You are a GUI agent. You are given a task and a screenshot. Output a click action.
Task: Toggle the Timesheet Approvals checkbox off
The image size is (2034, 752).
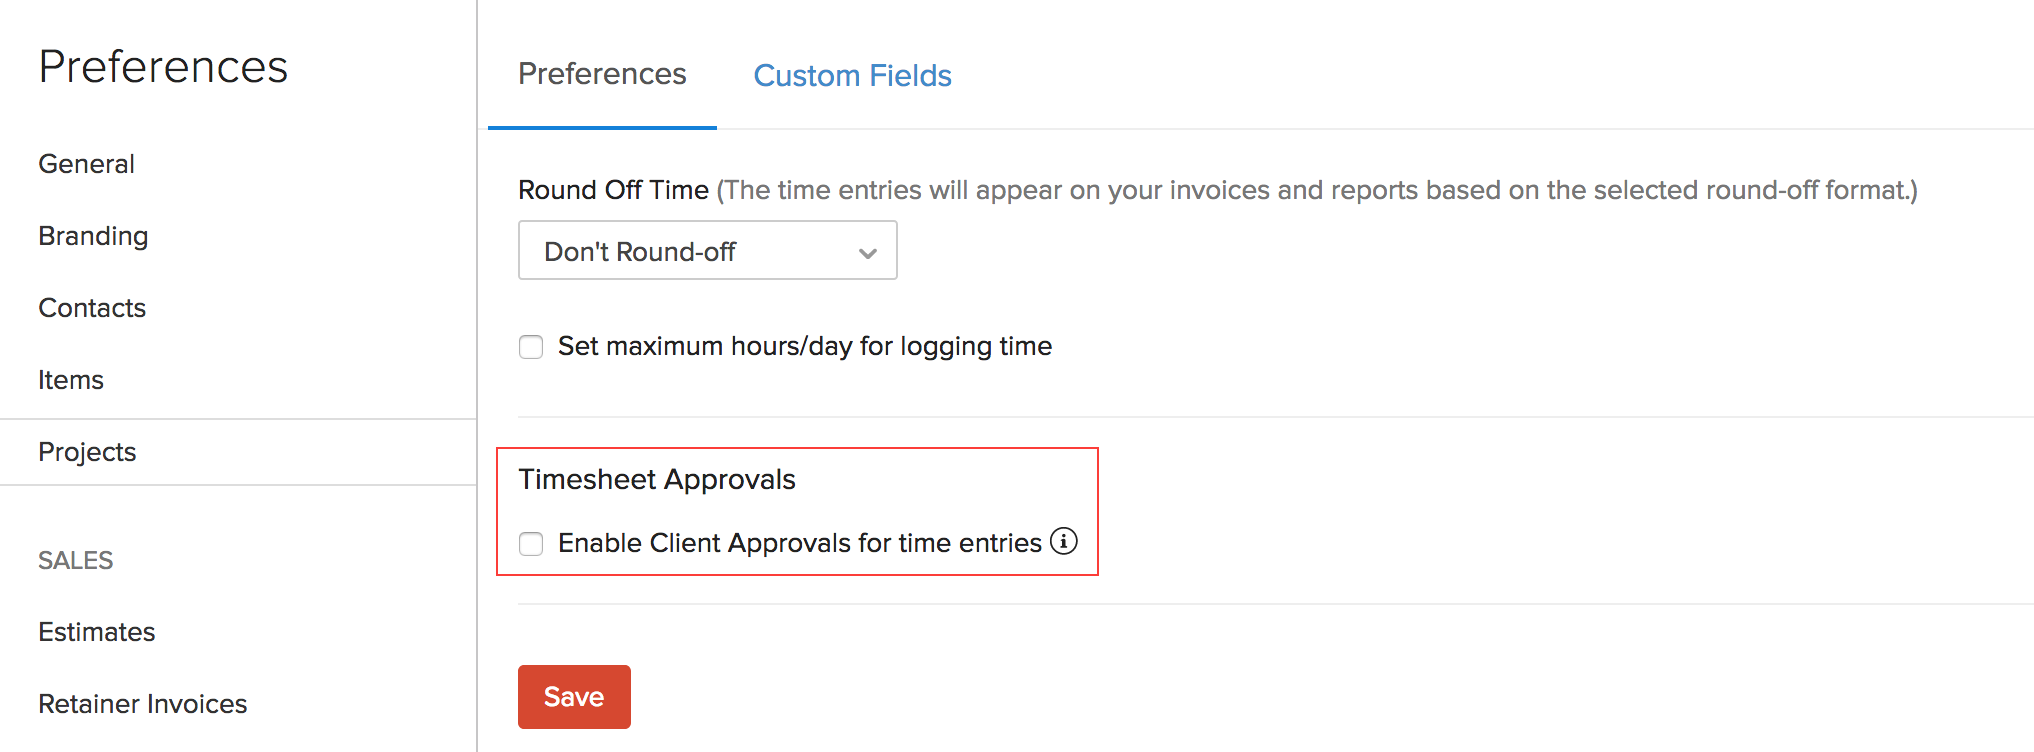[x=530, y=543]
